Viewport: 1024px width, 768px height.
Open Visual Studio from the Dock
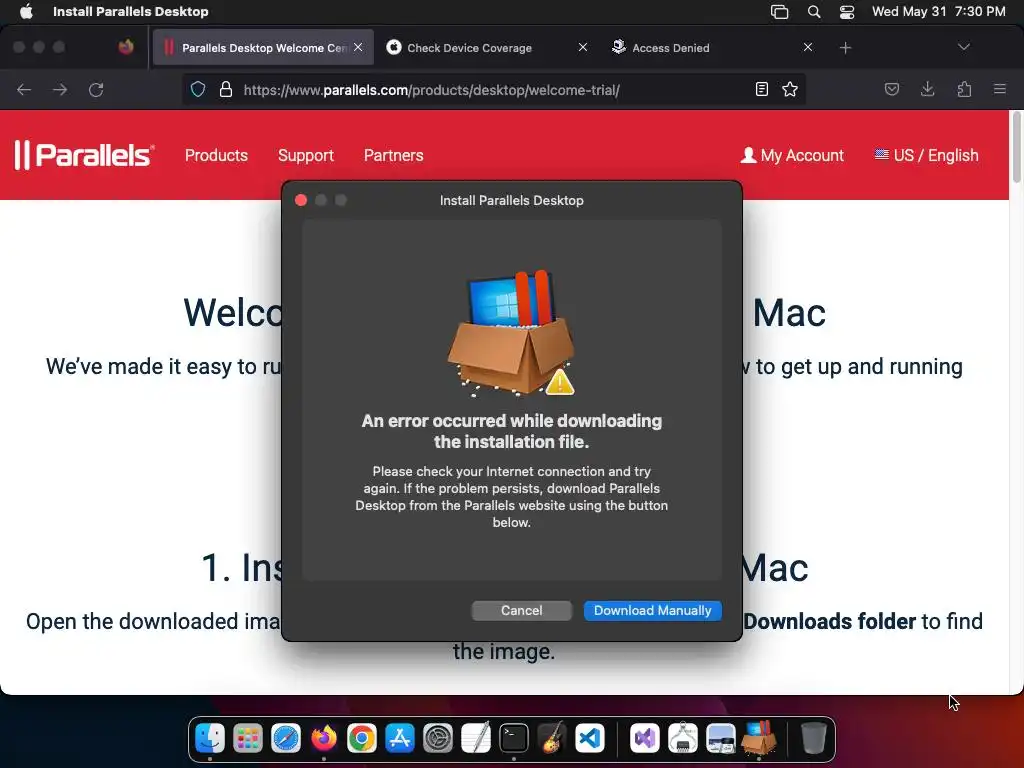(645, 739)
